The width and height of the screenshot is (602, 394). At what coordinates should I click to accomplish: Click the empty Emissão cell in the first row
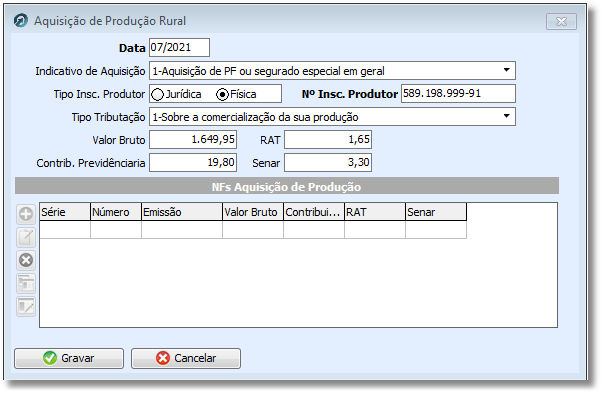(182, 230)
